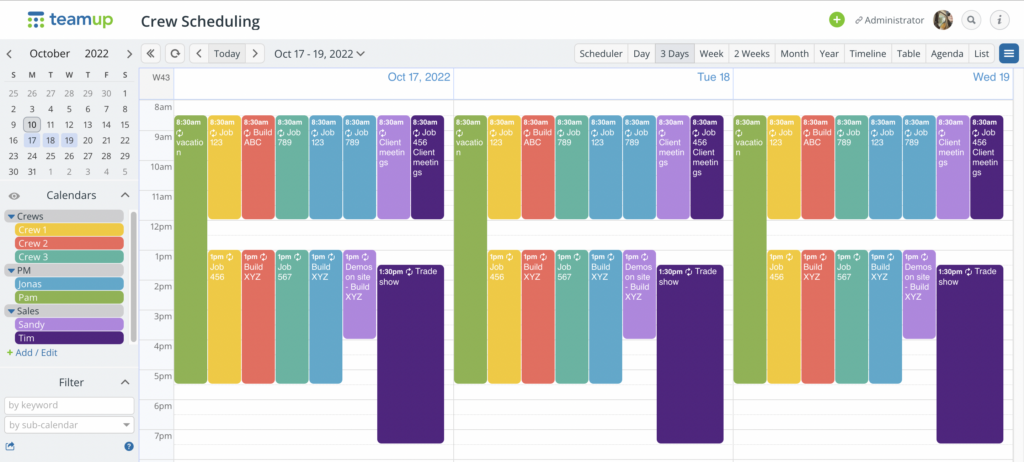The image size is (1024, 462).
Task: Click the W43 week number label
Action: coord(161,77)
